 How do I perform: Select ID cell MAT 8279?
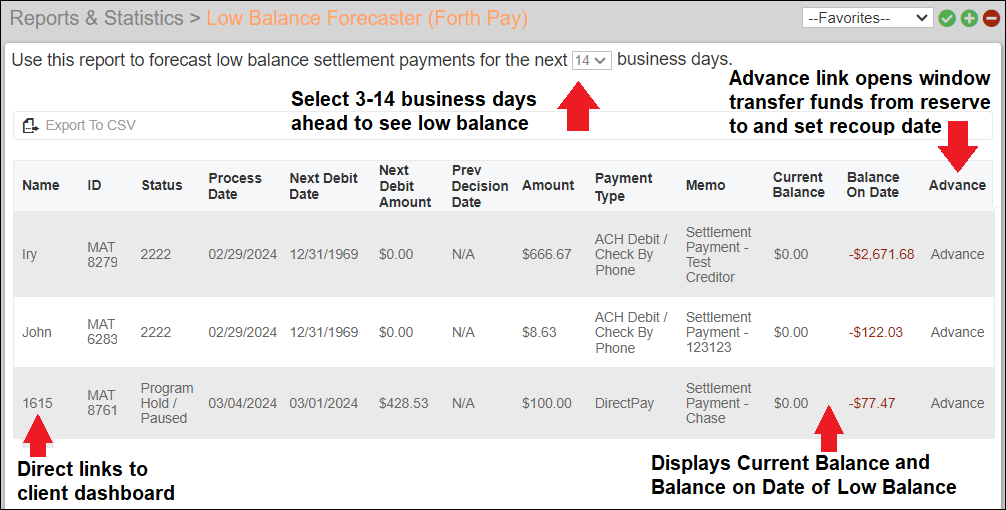tap(102, 254)
